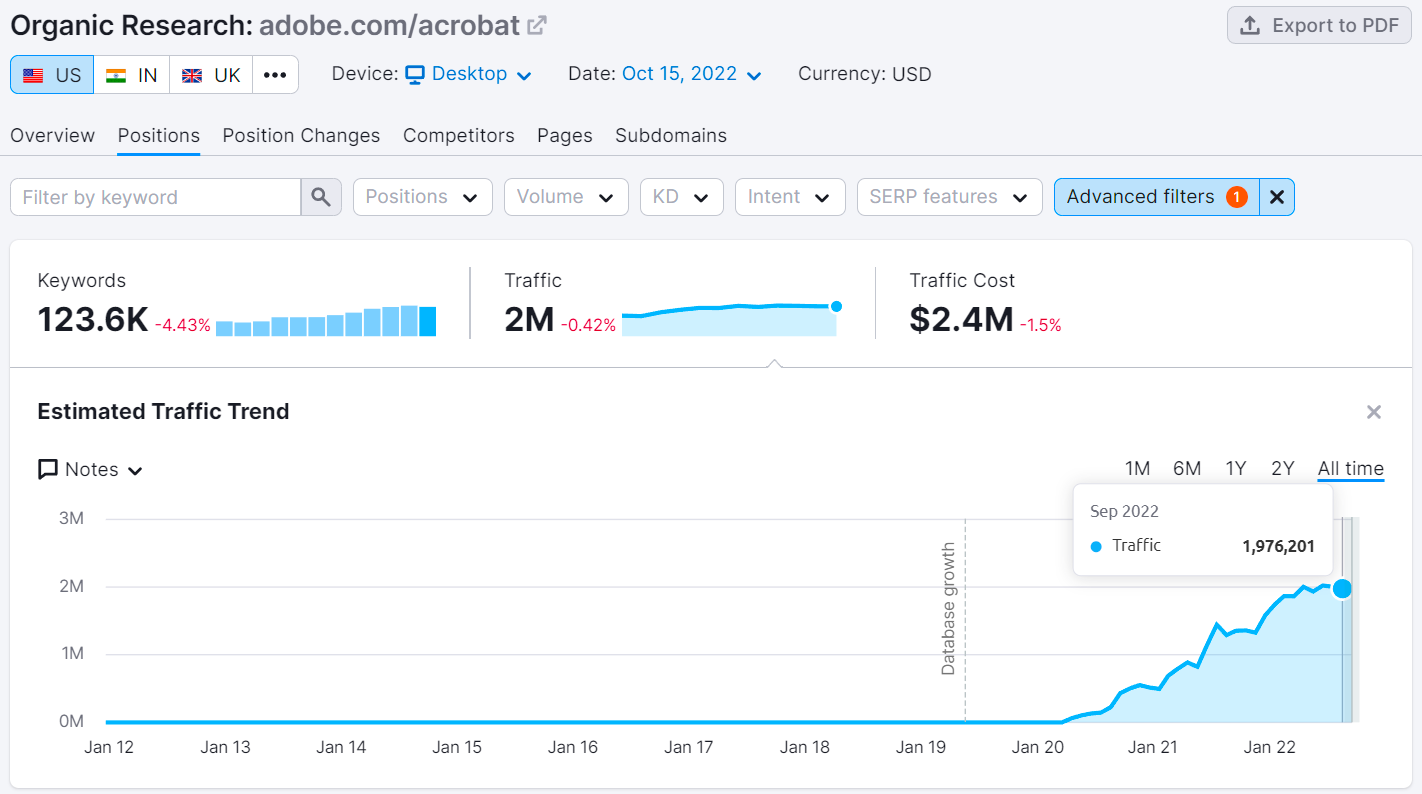Viewport: 1422px width, 794px height.
Task: Click the Notes flag icon
Action: pos(47,469)
